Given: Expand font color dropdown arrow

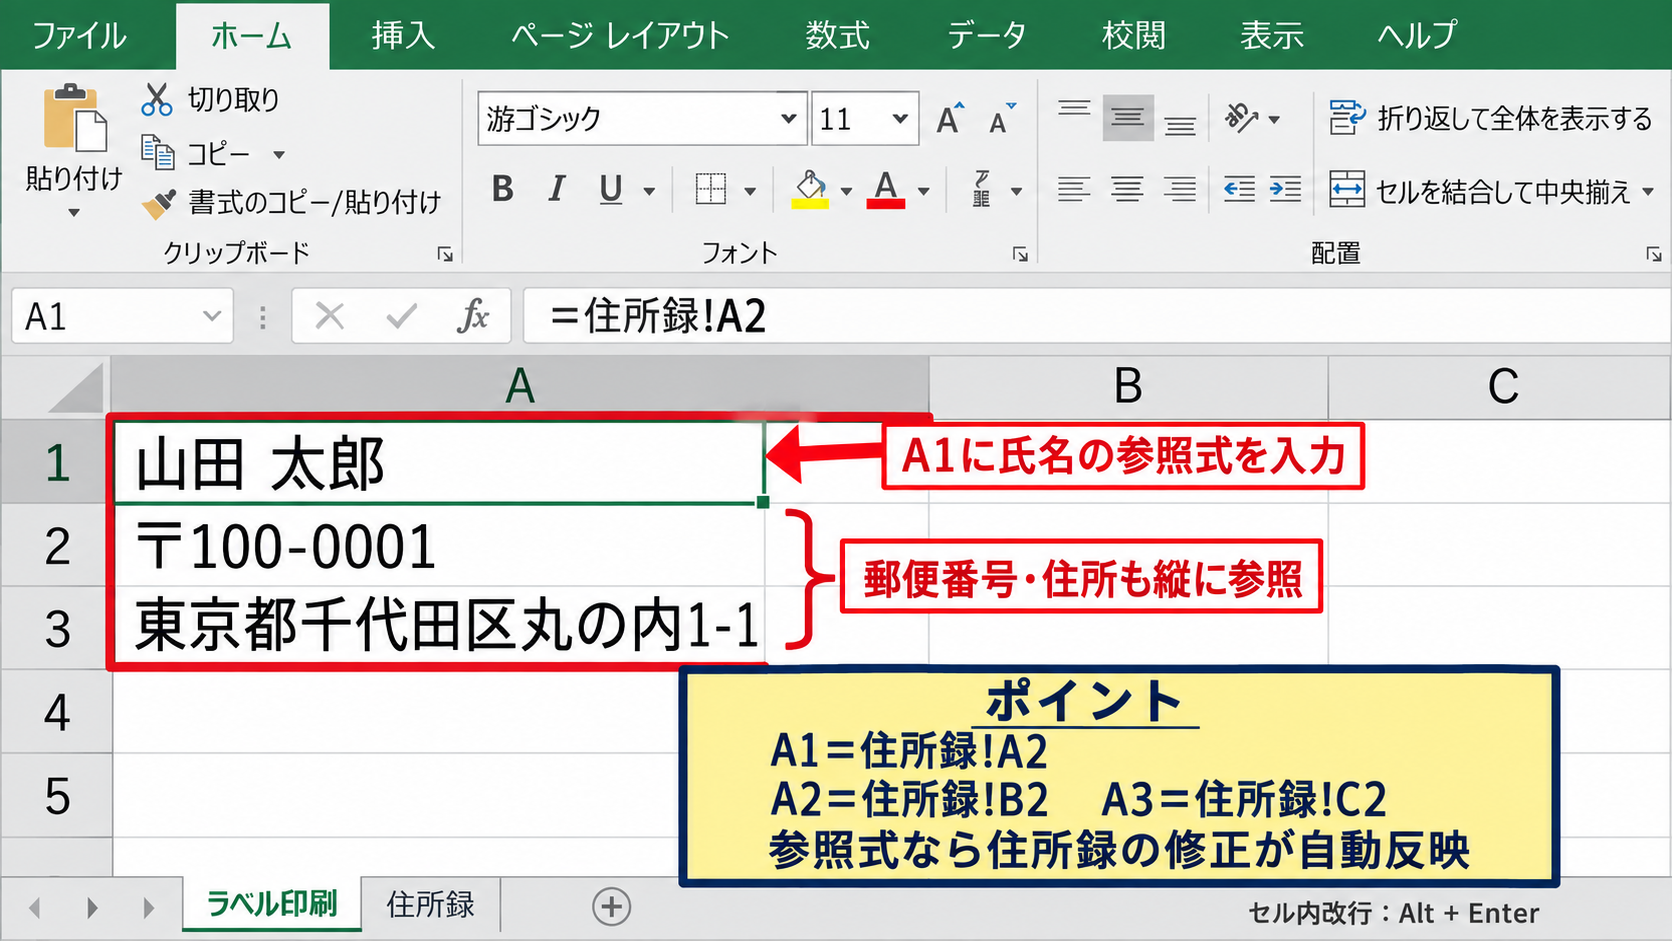Looking at the screenshot, I should pyautogui.click(x=923, y=191).
